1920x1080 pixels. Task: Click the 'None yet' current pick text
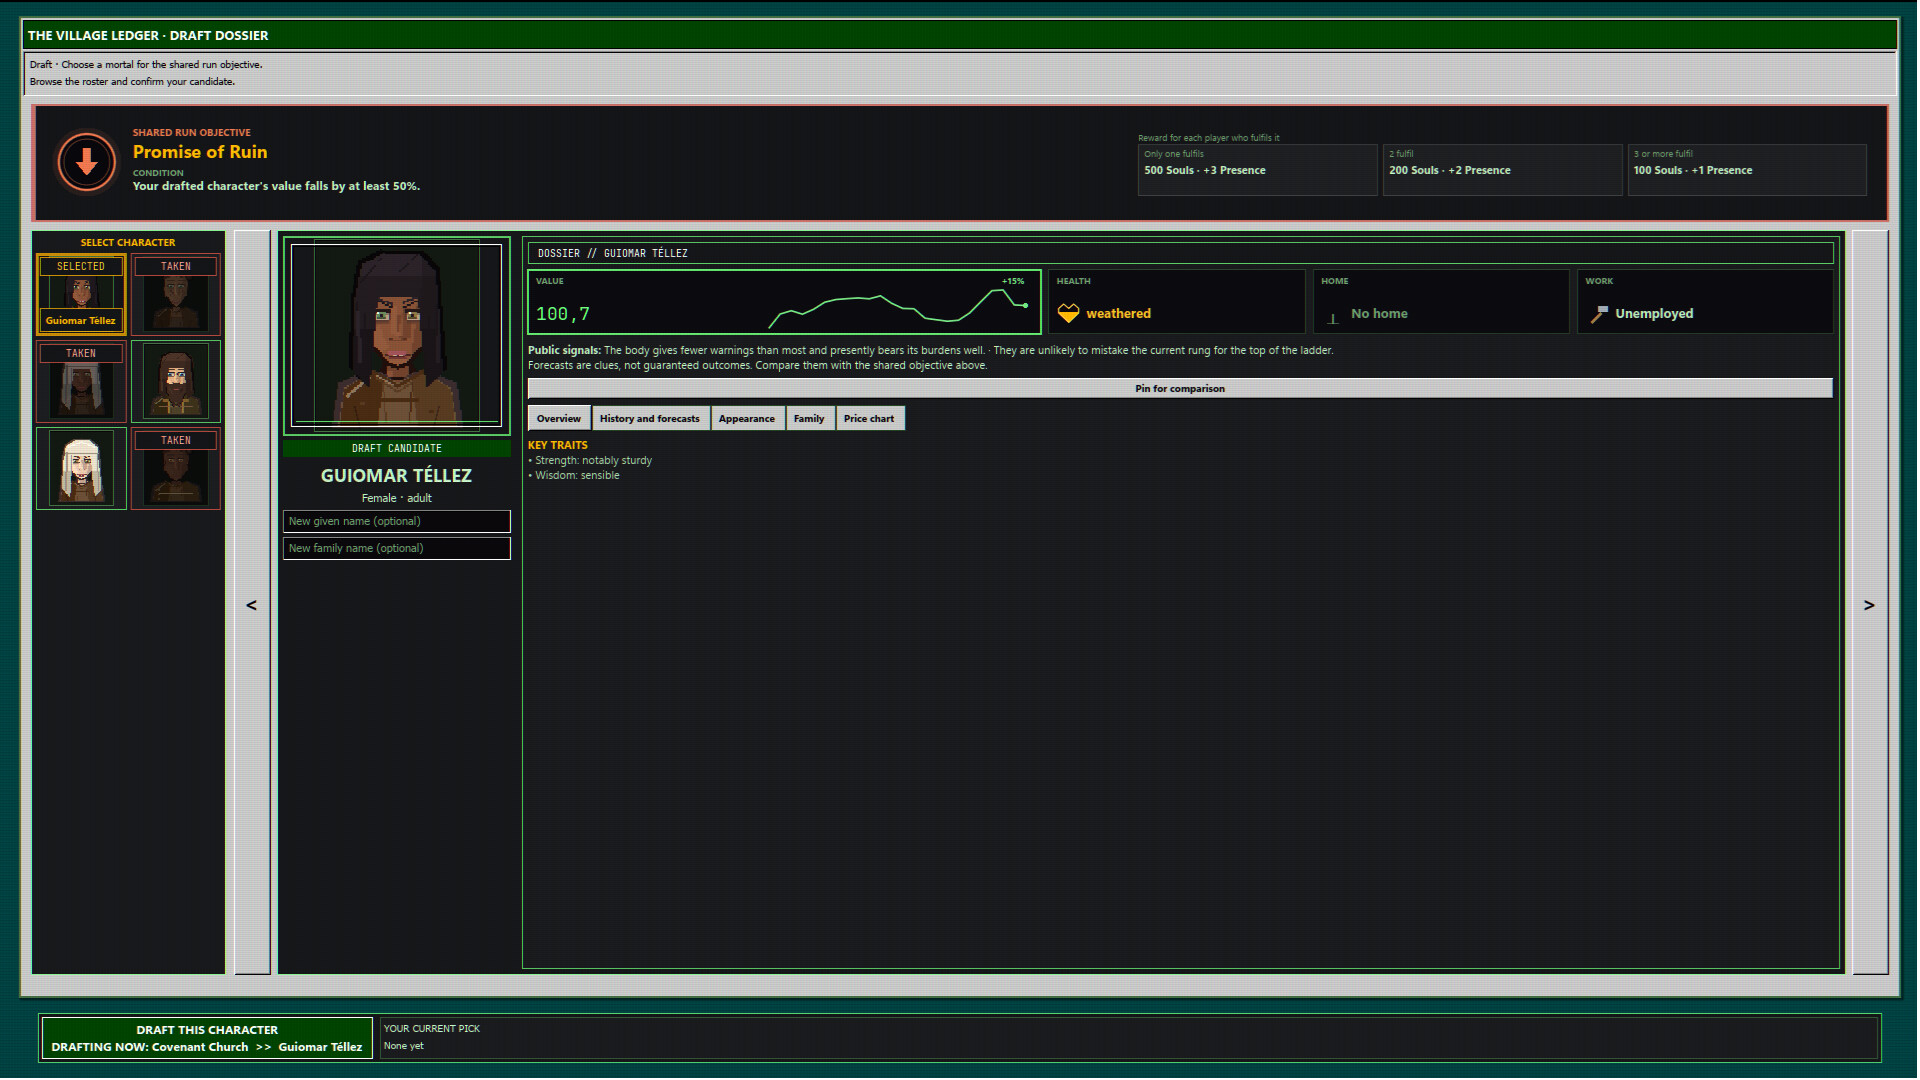point(404,1046)
